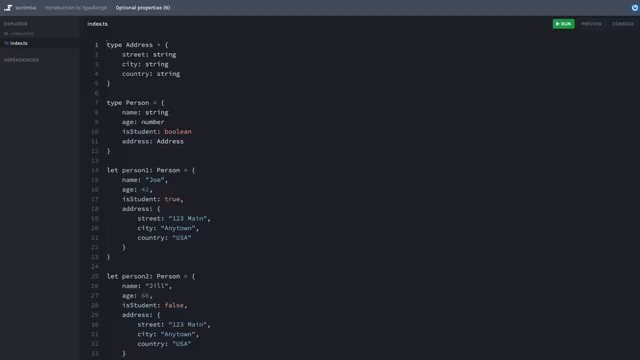Image resolution: width=640 pixels, height=360 pixels.
Task: Open the HTML file name in Explorer
Action: pos(22,33)
